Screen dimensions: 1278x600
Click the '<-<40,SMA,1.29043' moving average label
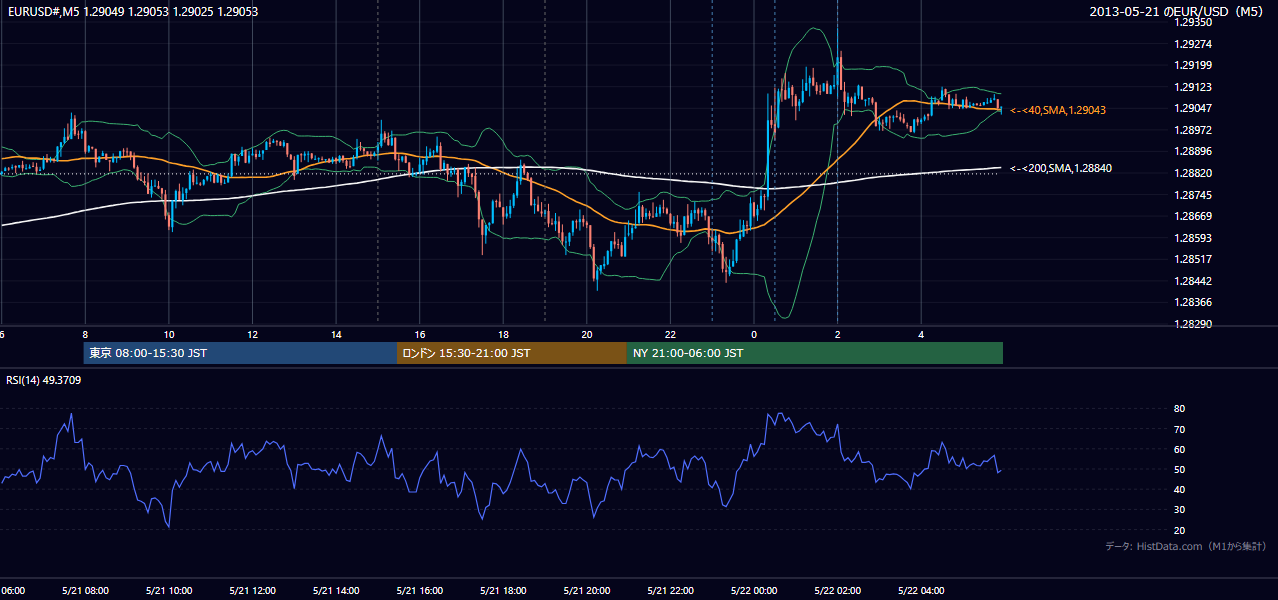(x=1058, y=110)
